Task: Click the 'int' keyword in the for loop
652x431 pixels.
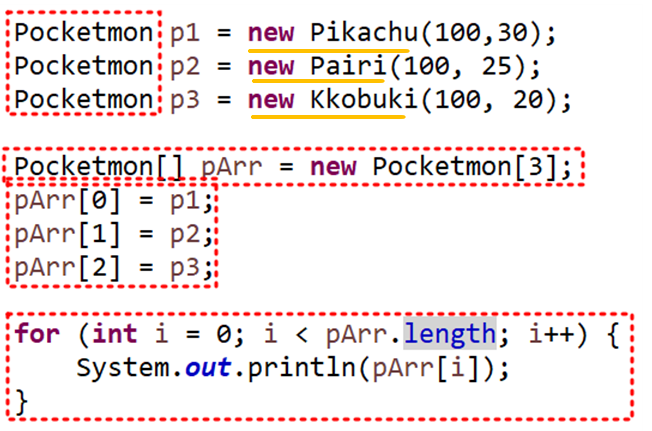Action: pyautogui.click(x=115, y=334)
